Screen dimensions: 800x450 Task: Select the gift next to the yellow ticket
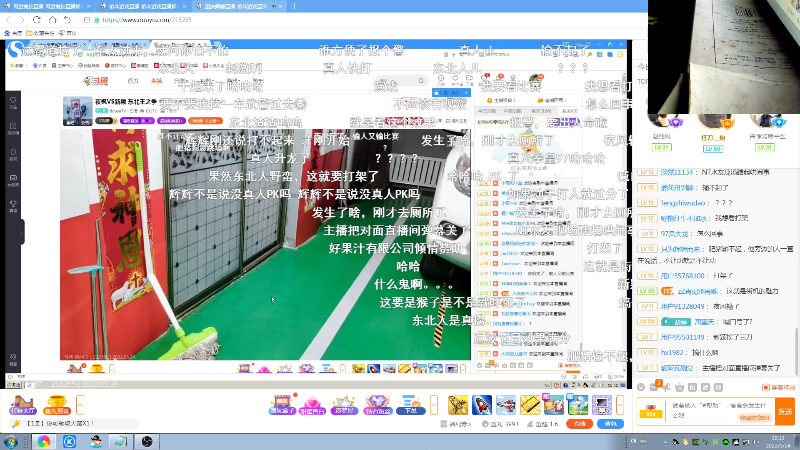point(554,405)
